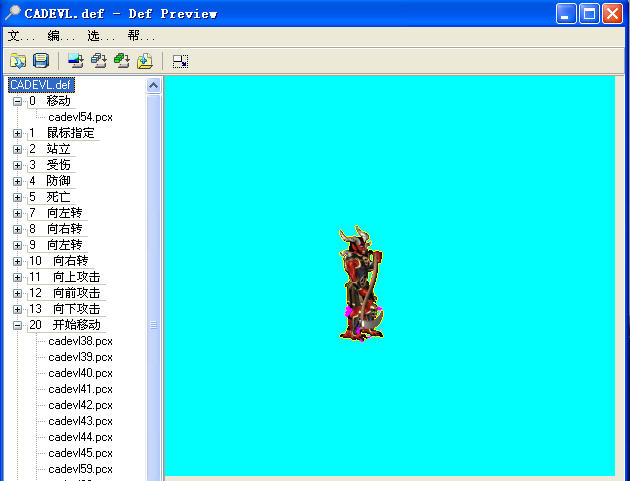
Task: Select cadevl42.pcx frame
Action: (x=80, y=405)
